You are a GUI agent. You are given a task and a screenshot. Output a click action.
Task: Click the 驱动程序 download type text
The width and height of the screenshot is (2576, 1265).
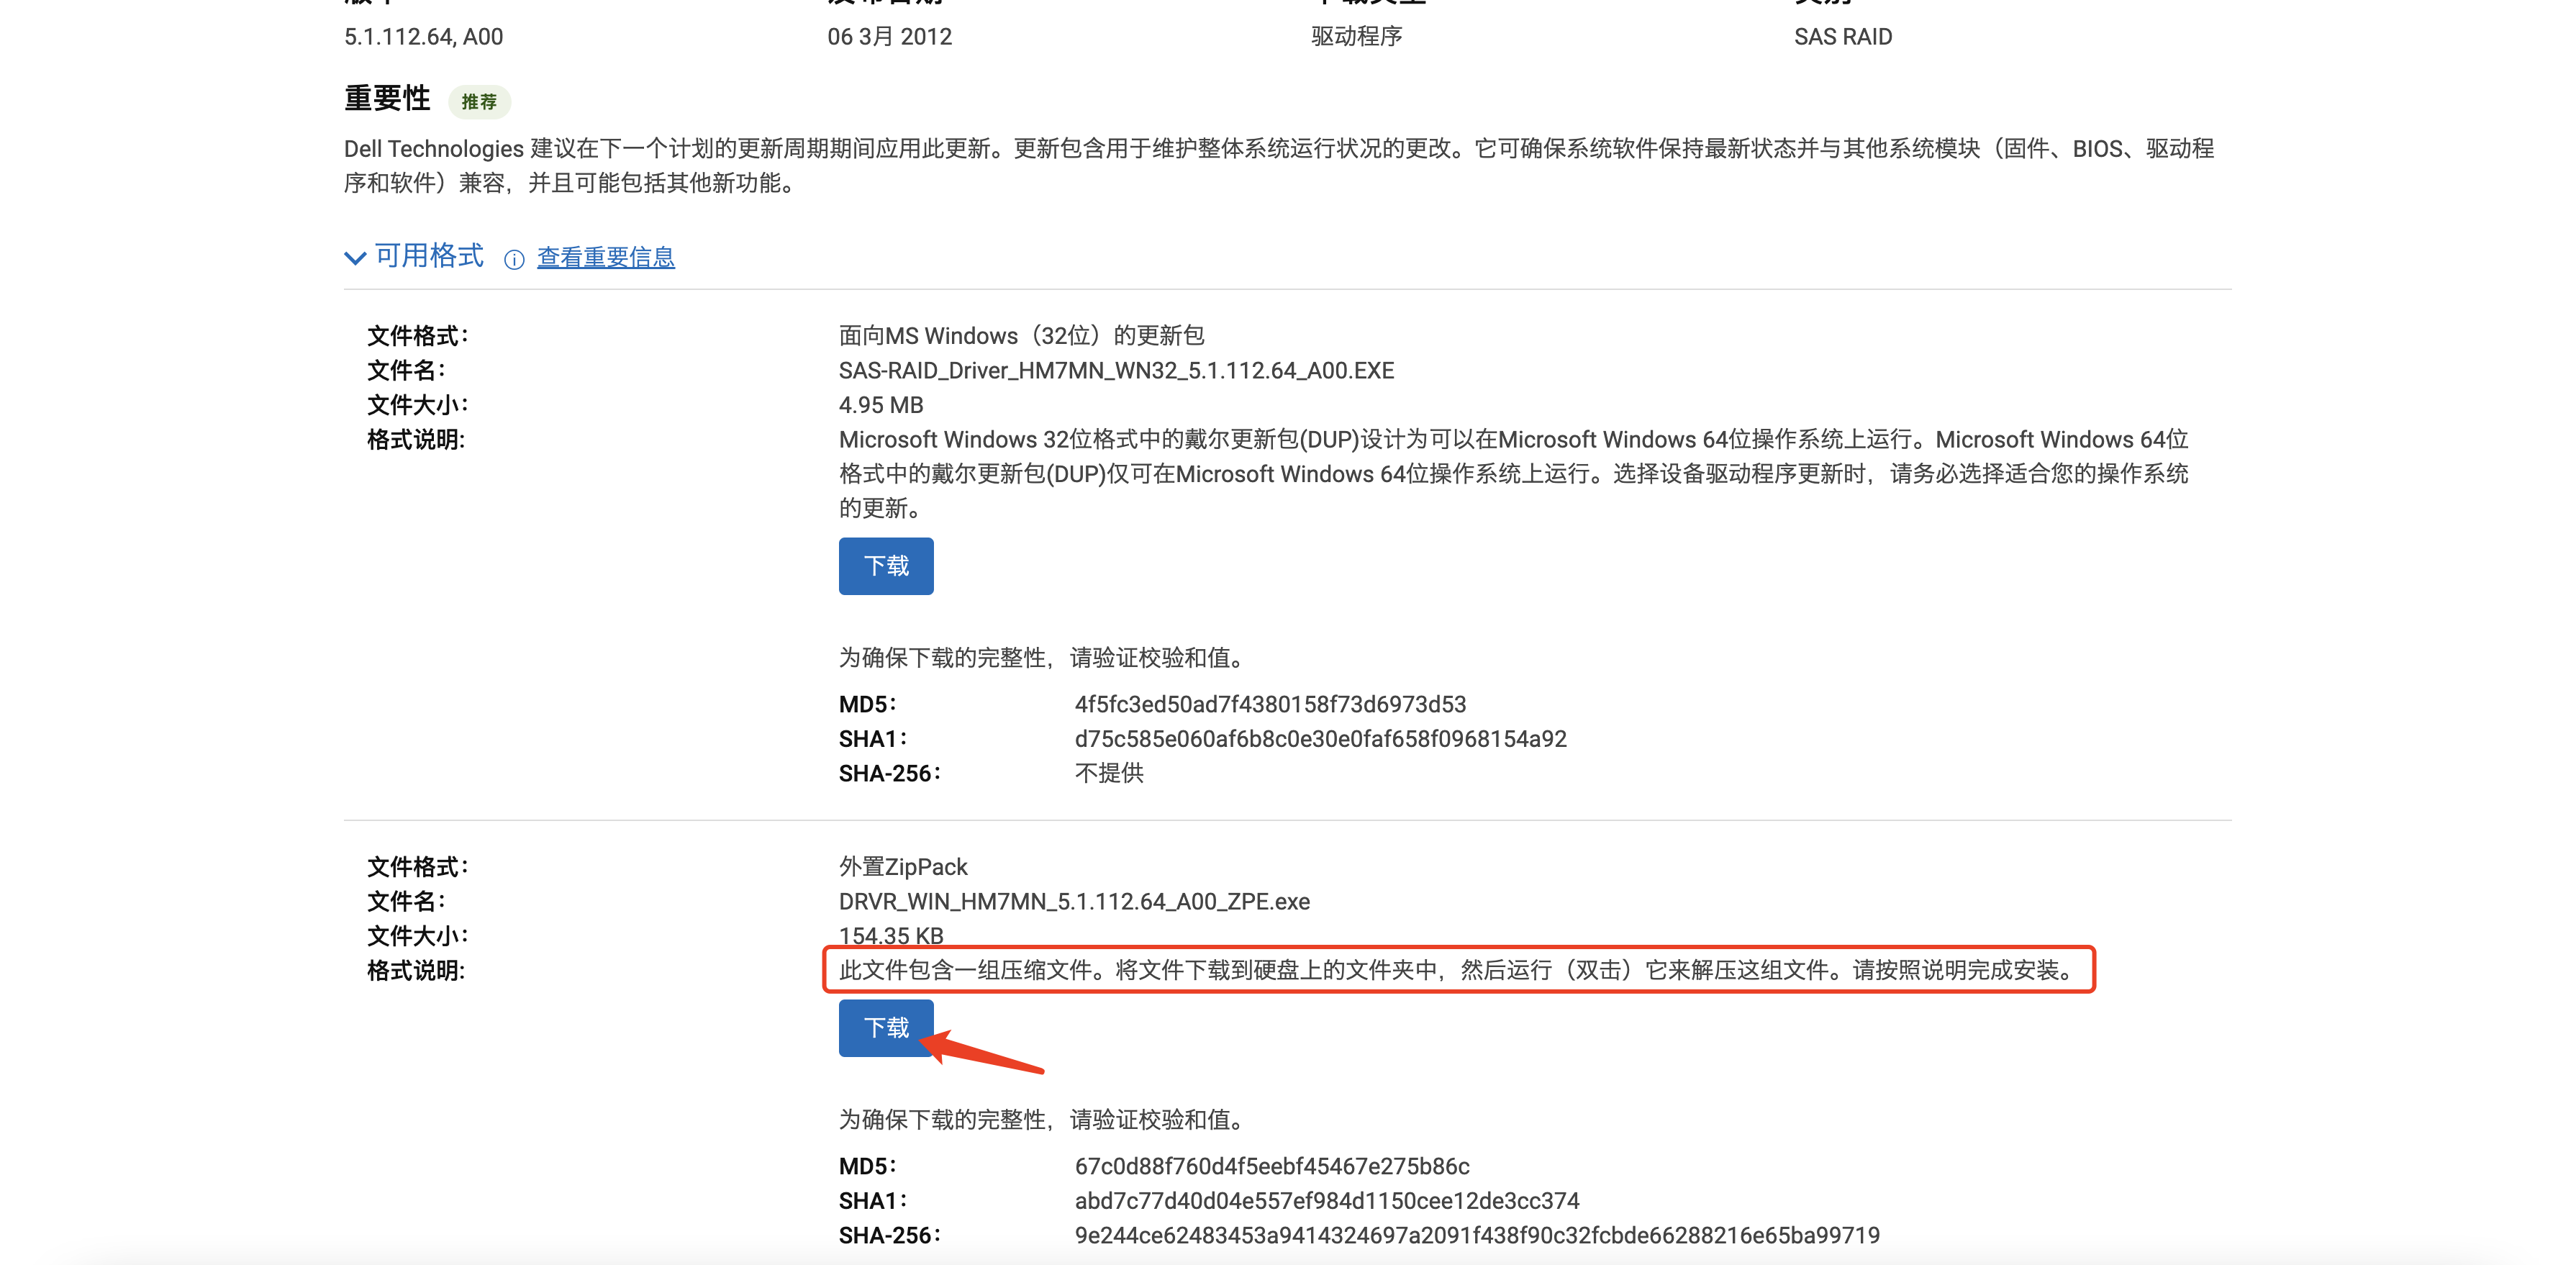click(x=1356, y=37)
